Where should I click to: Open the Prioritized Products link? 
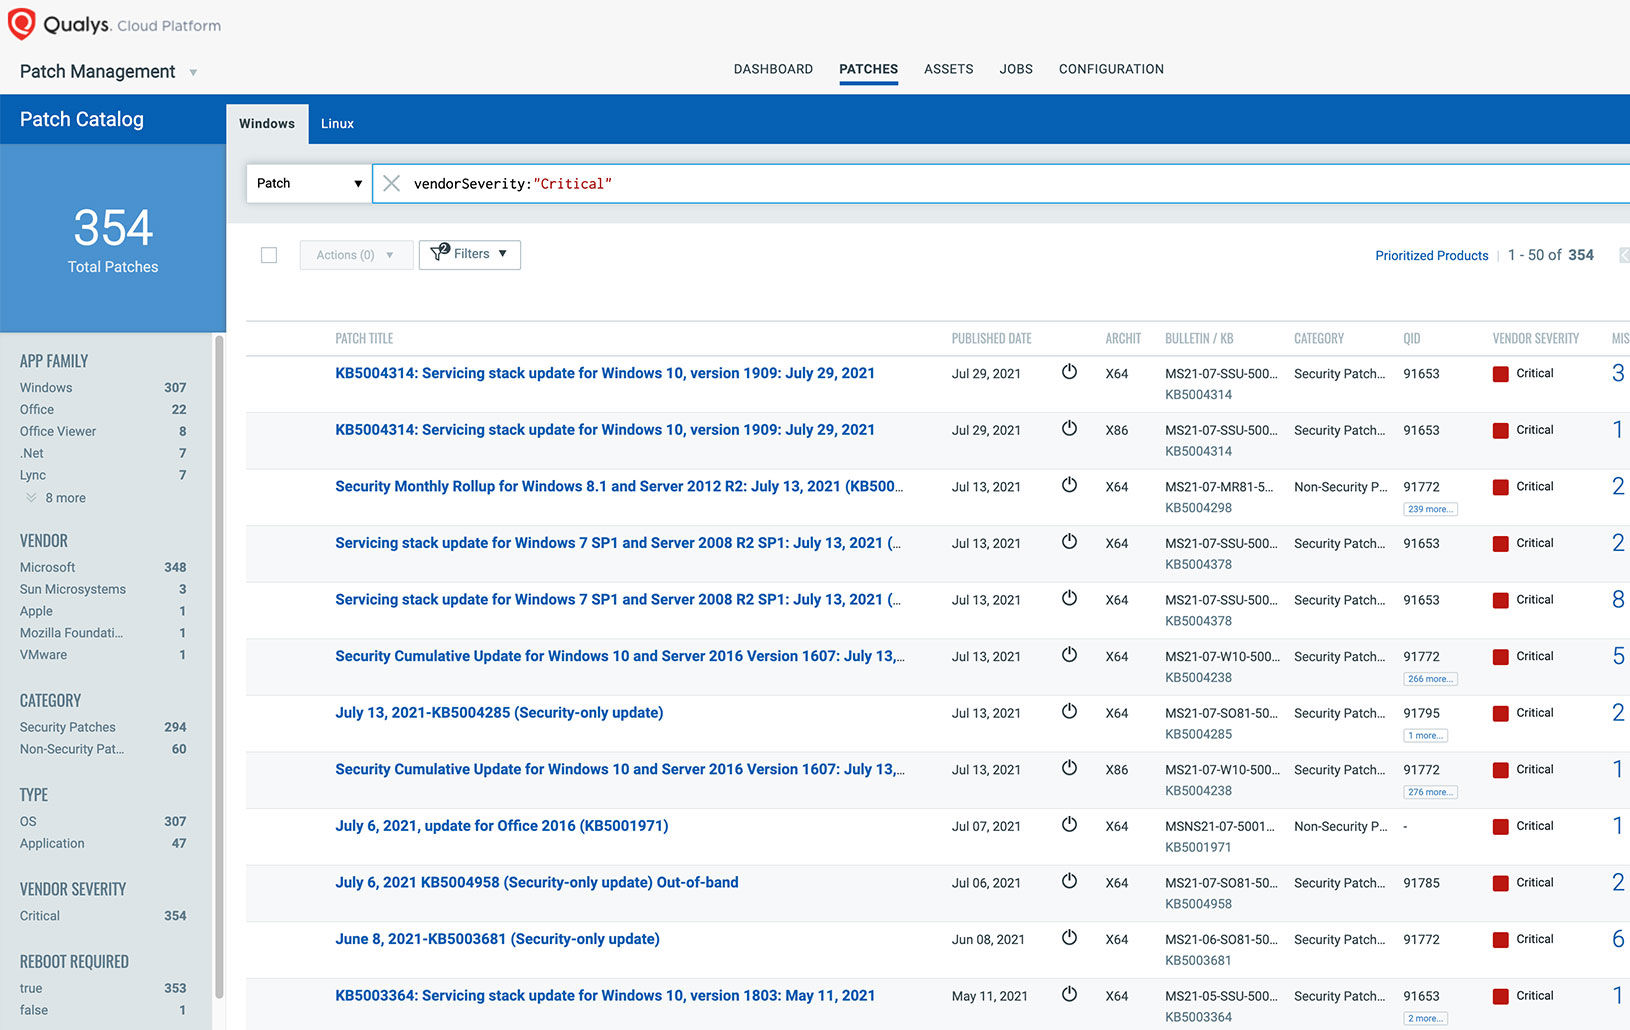pos(1431,255)
